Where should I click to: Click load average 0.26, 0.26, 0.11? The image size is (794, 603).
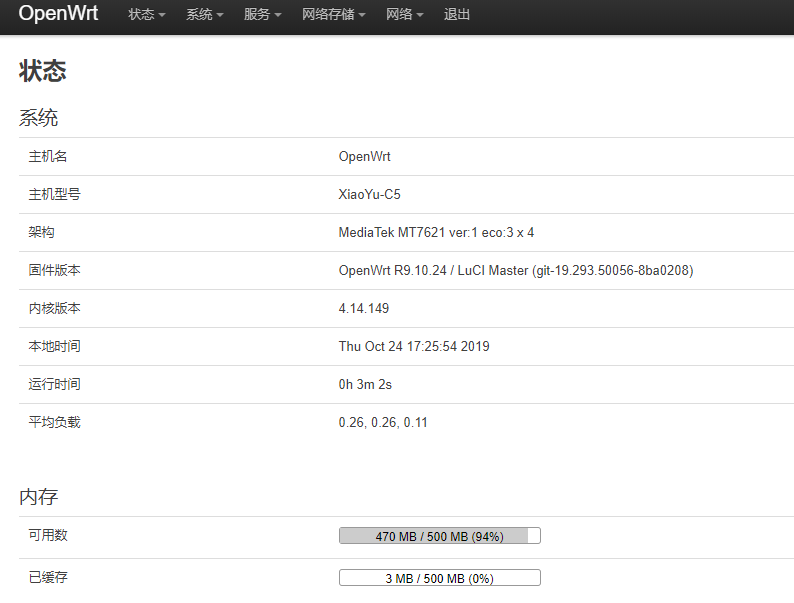pyautogui.click(x=383, y=422)
